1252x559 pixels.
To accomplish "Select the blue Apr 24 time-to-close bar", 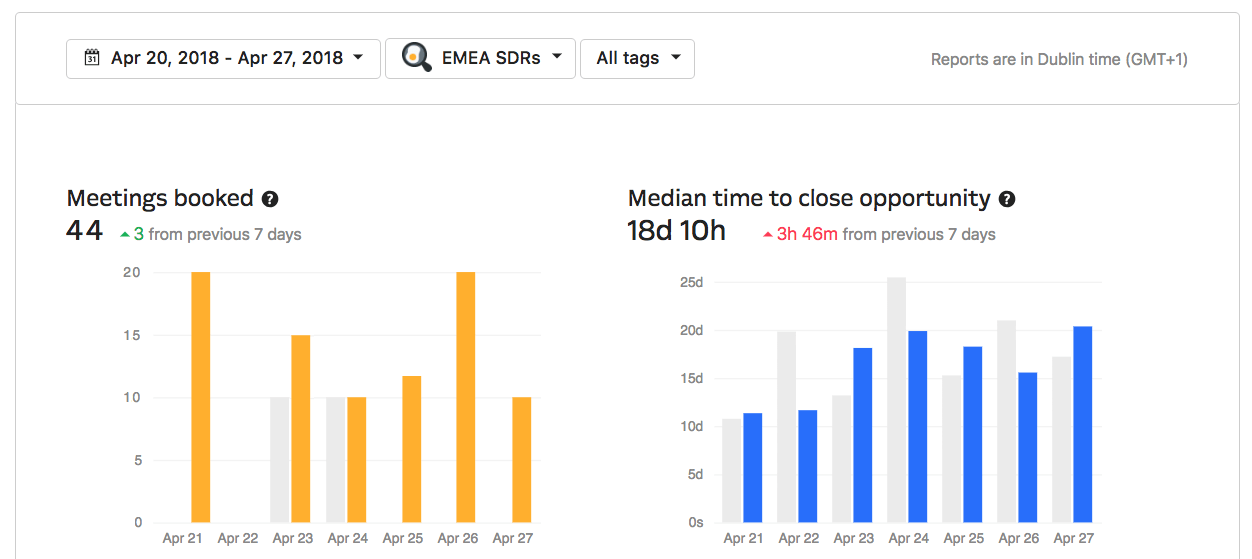I will pyautogui.click(x=917, y=426).
